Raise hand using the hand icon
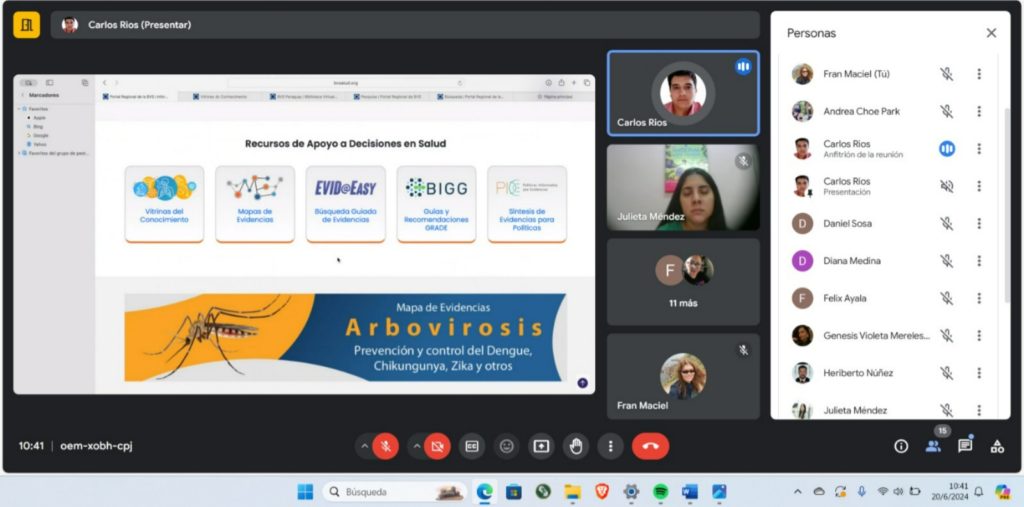The height and width of the screenshot is (507, 1024). (x=576, y=446)
